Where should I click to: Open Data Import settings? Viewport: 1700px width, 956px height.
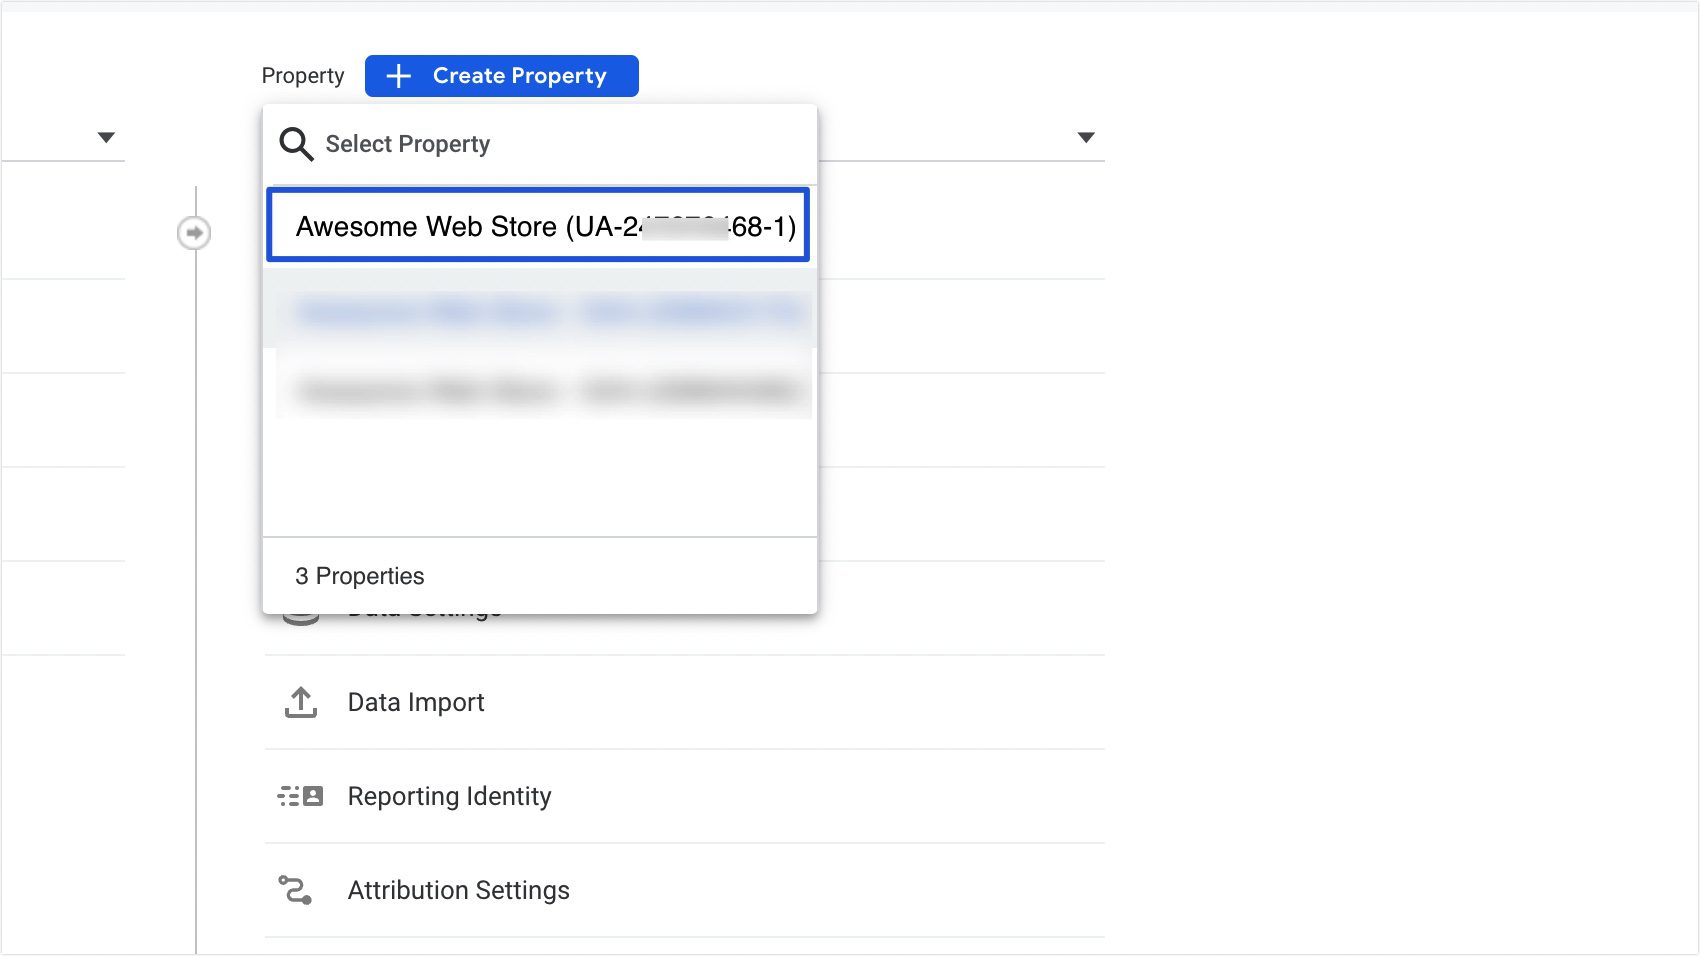685,702
